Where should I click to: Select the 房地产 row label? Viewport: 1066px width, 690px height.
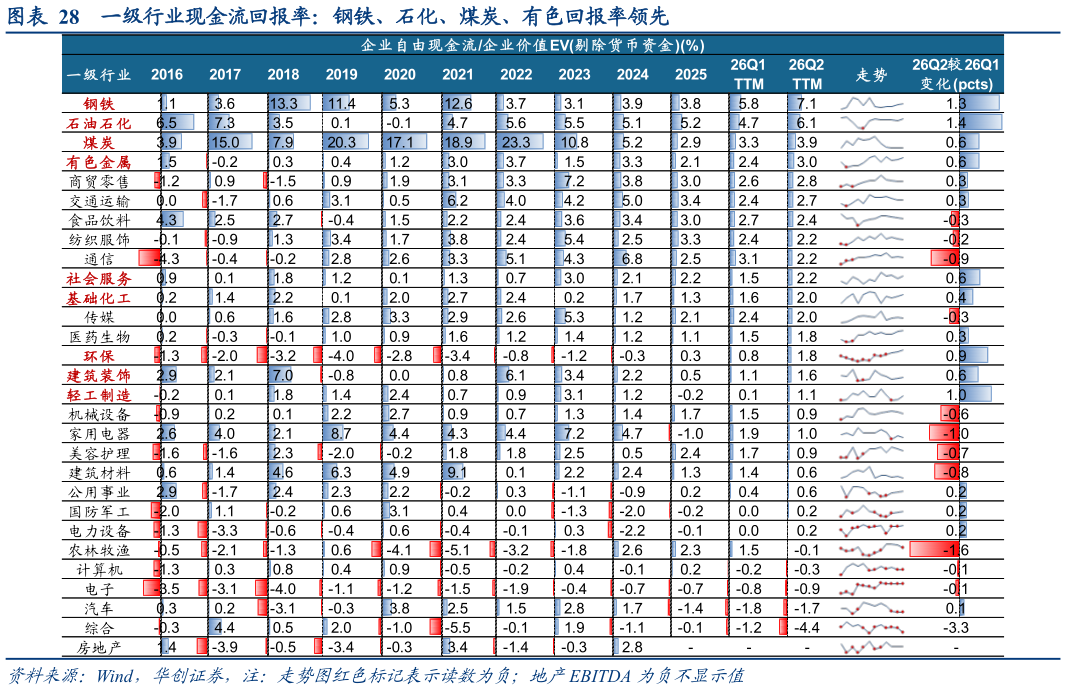click(x=99, y=648)
